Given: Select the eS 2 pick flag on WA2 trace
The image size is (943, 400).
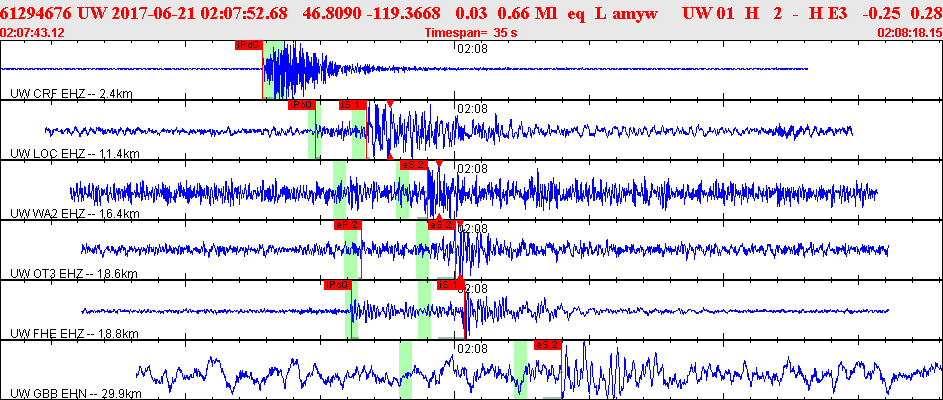Looking at the screenshot, I should [x=413, y=165].
